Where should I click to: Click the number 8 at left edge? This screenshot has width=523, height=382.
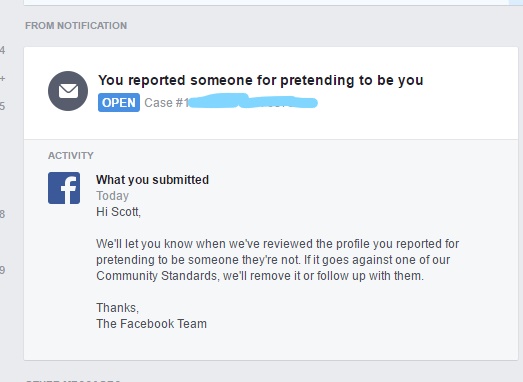pos(2,214)
